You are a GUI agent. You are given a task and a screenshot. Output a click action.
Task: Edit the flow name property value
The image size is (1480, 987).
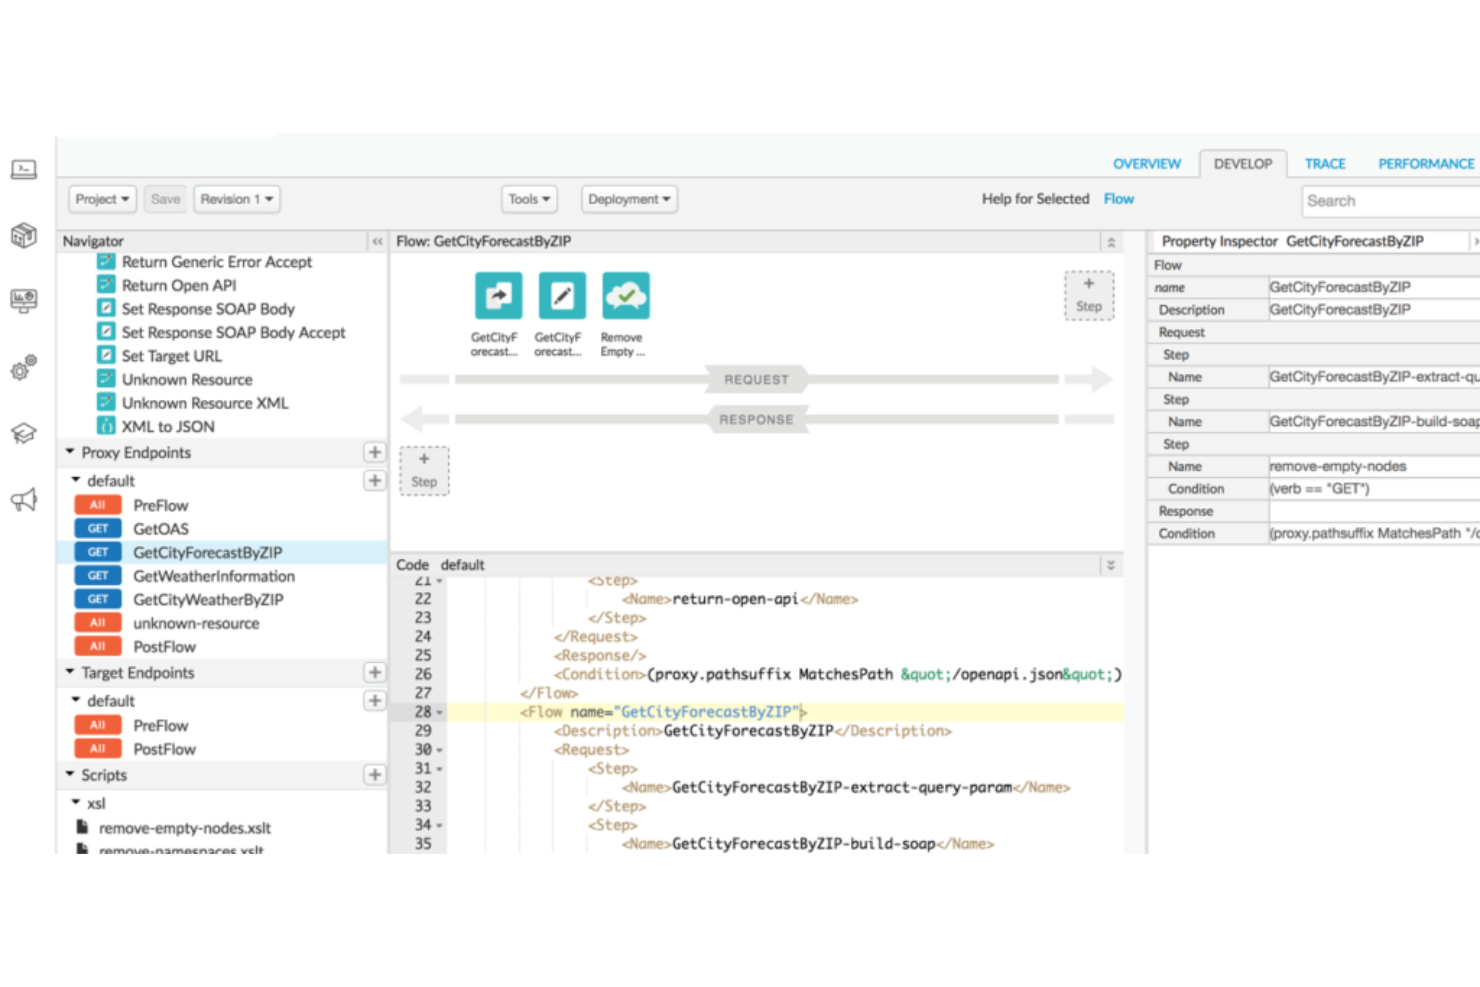[x=1374, y=287]
